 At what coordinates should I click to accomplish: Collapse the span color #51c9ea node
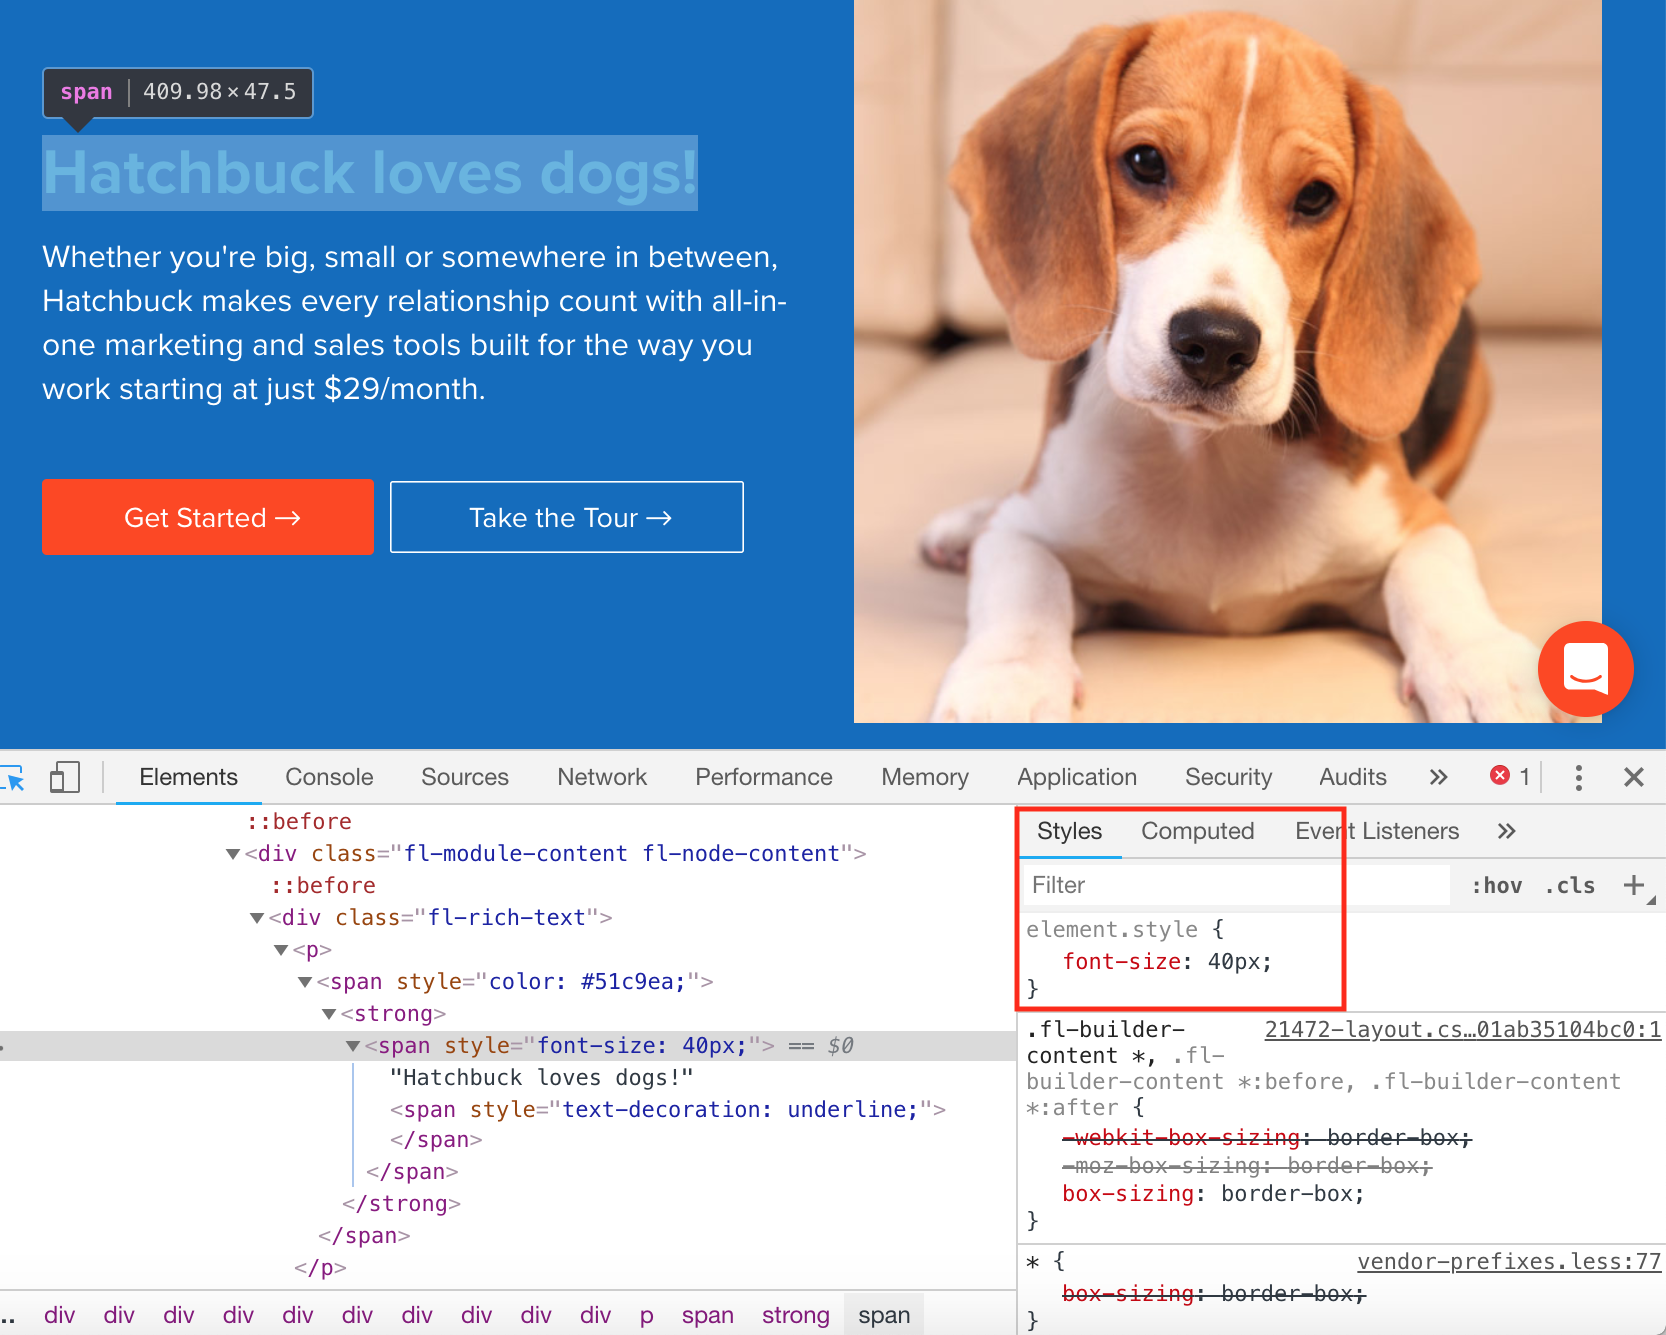click(x=305, y=982)
